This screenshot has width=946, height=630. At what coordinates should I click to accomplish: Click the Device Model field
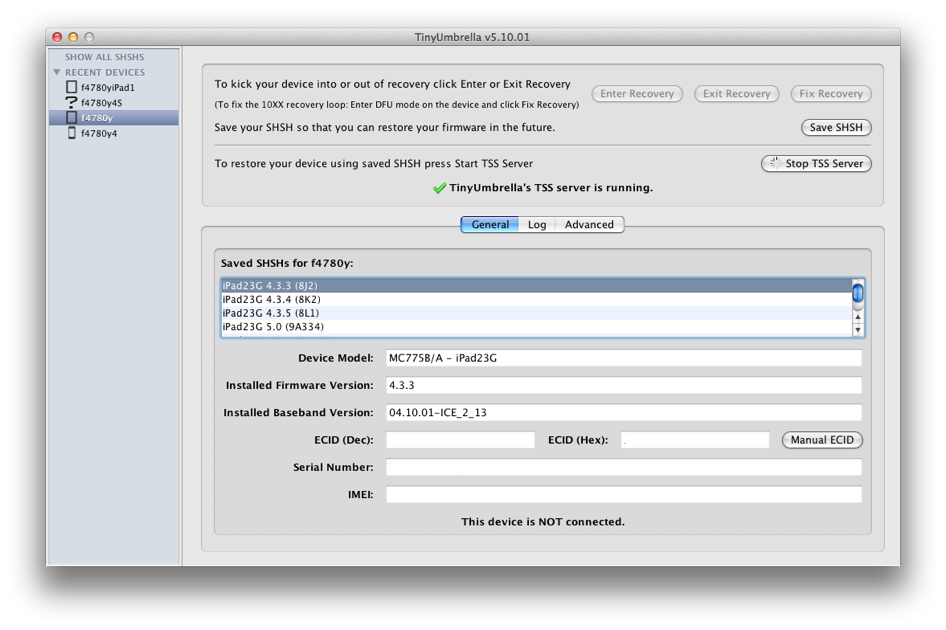coord(624,358)
